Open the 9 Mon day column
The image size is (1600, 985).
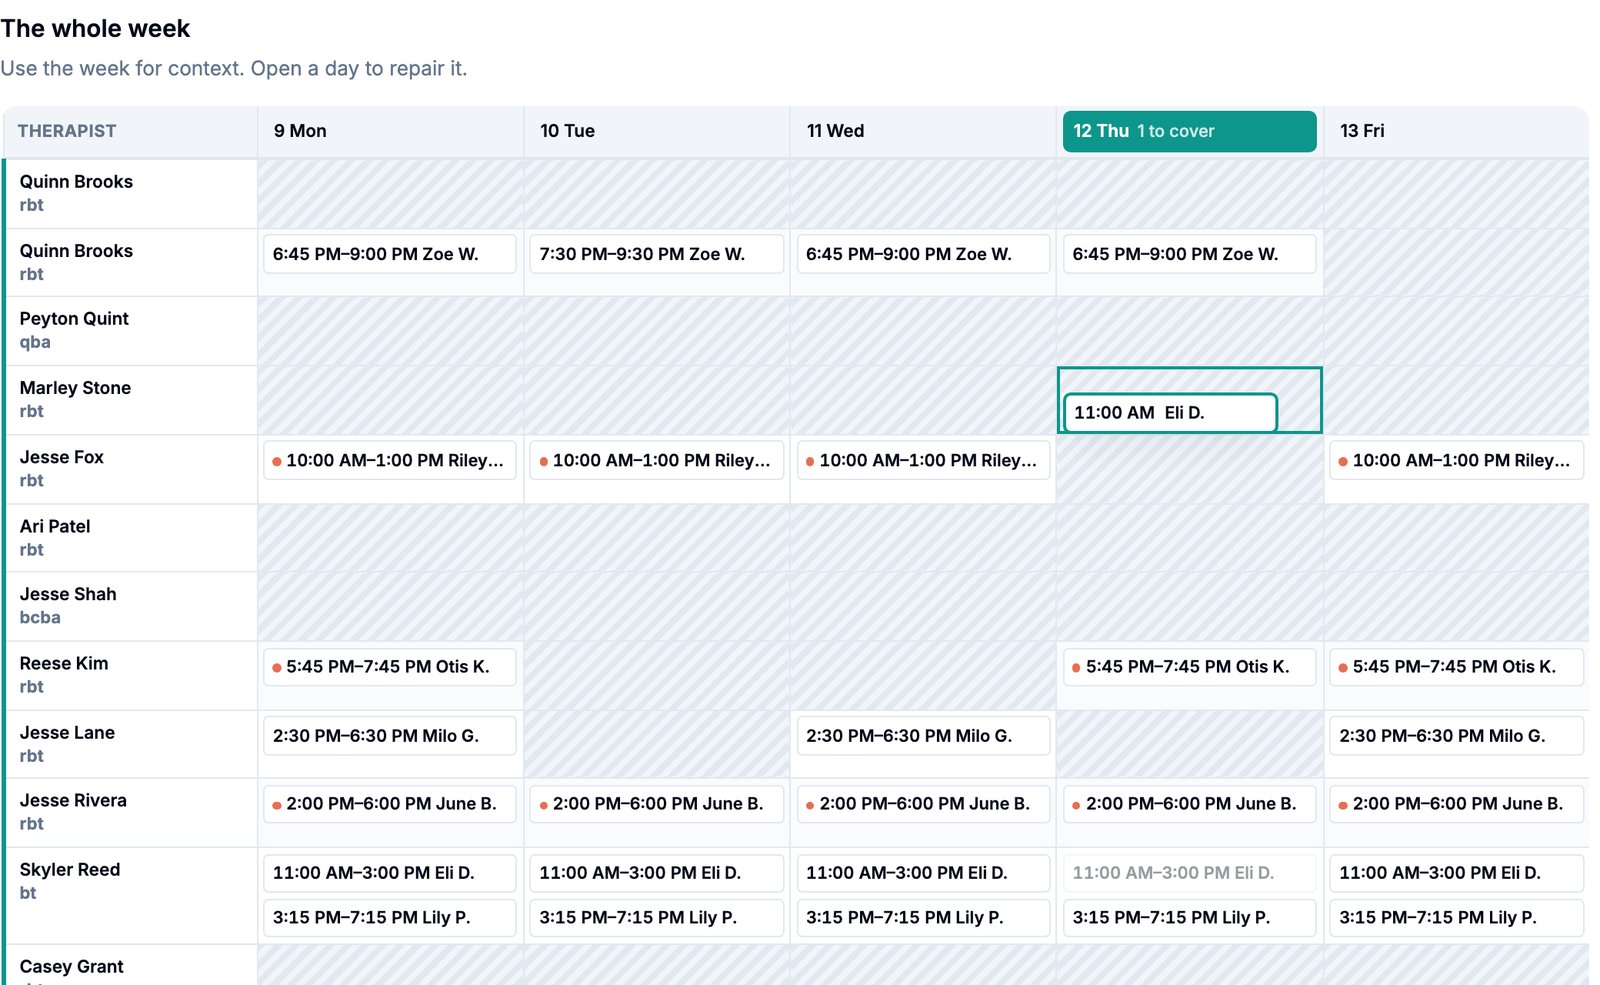coord(390,131)
